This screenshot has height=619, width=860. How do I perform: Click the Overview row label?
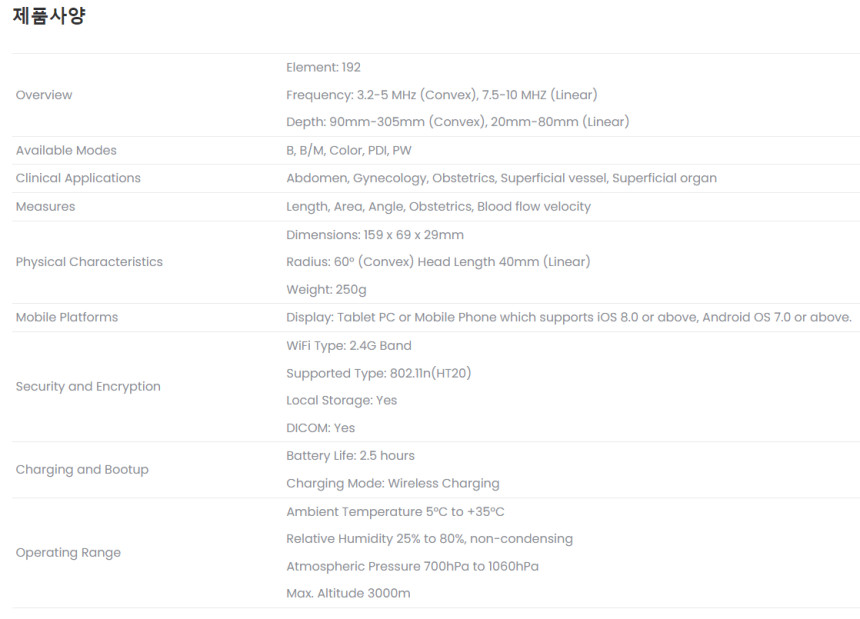click(x=44, y=95)
